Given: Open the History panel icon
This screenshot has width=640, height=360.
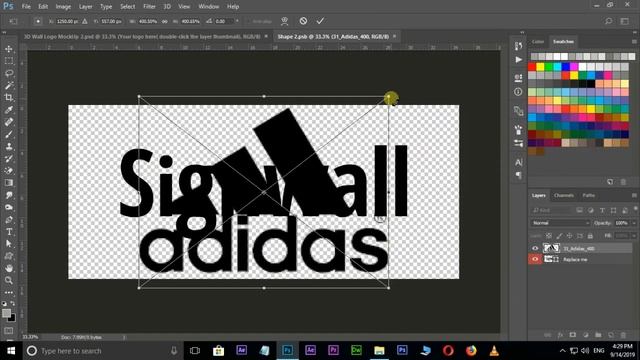Looking at the screenshot, I should [x=518, y=46].
